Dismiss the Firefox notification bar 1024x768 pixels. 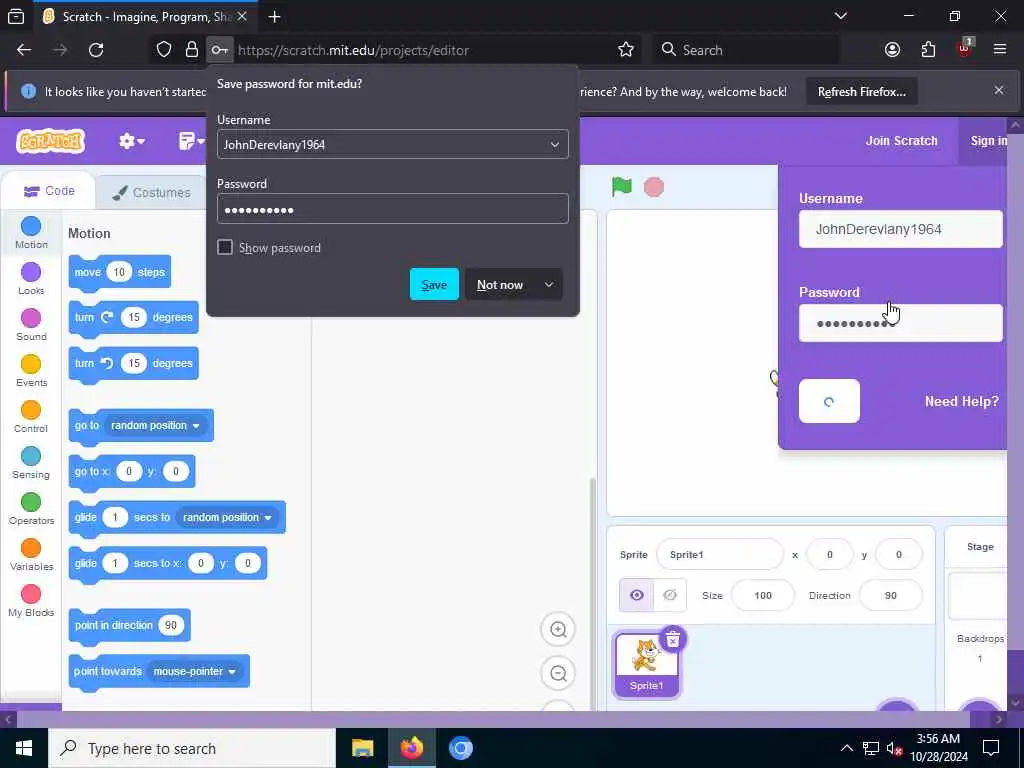point(999,90)
